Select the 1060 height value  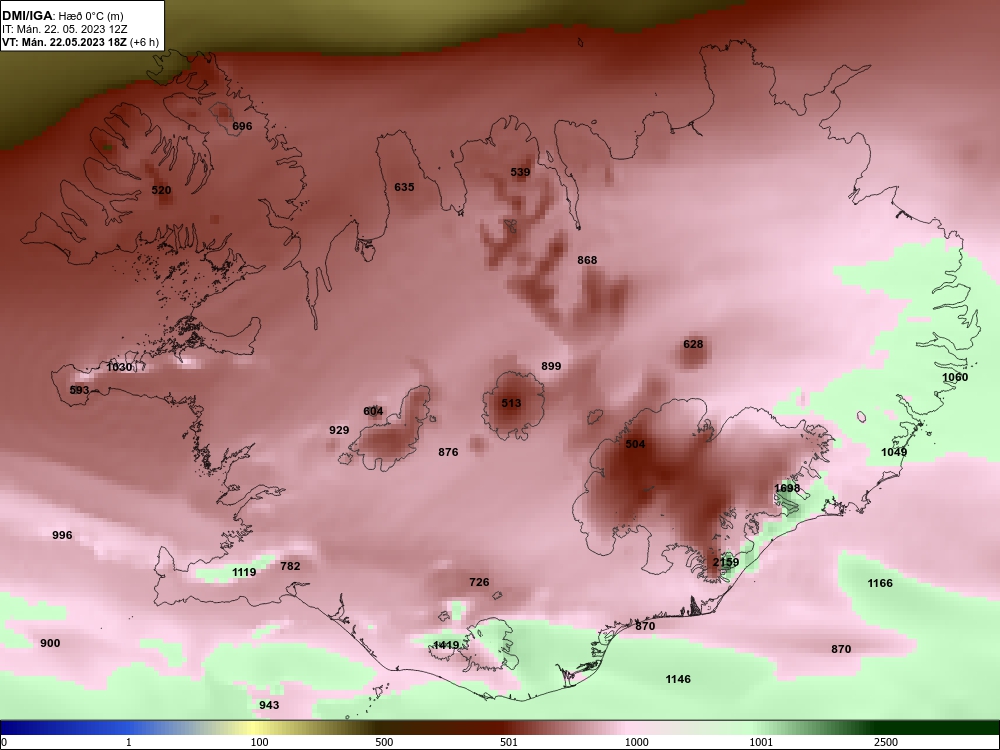[955, 377]
